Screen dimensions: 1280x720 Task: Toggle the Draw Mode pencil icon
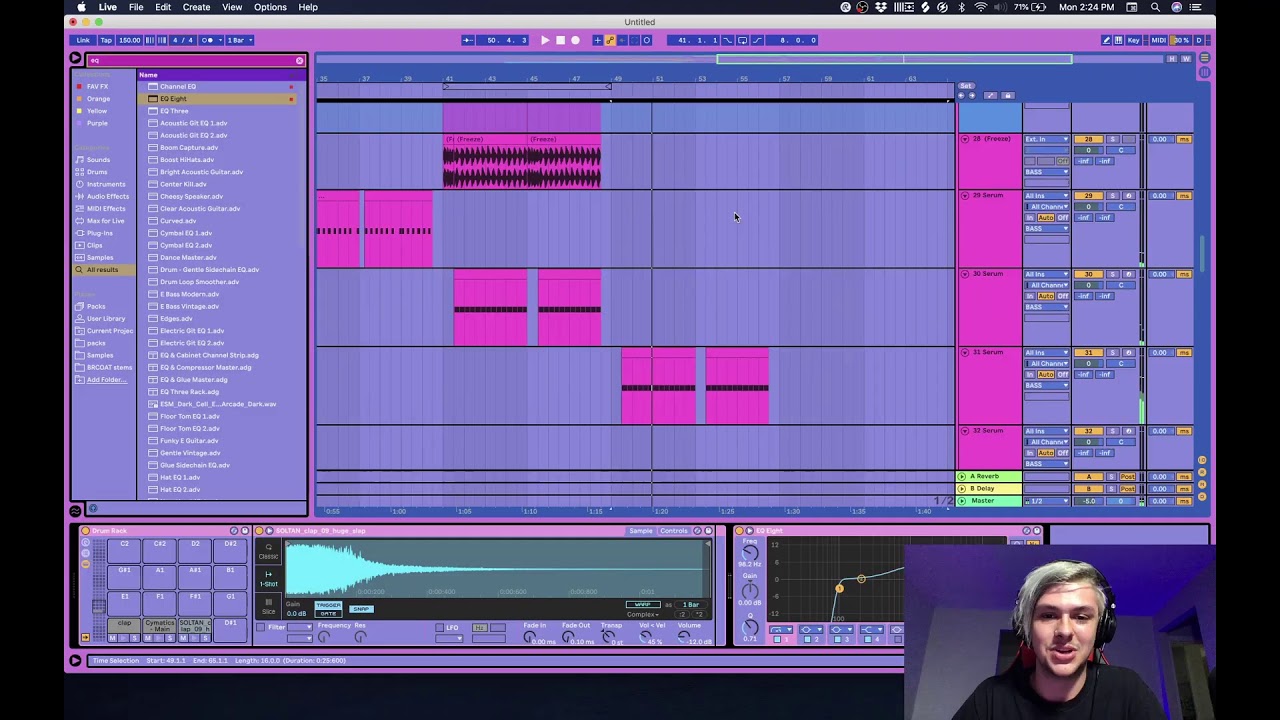[x=1107, y=40]
